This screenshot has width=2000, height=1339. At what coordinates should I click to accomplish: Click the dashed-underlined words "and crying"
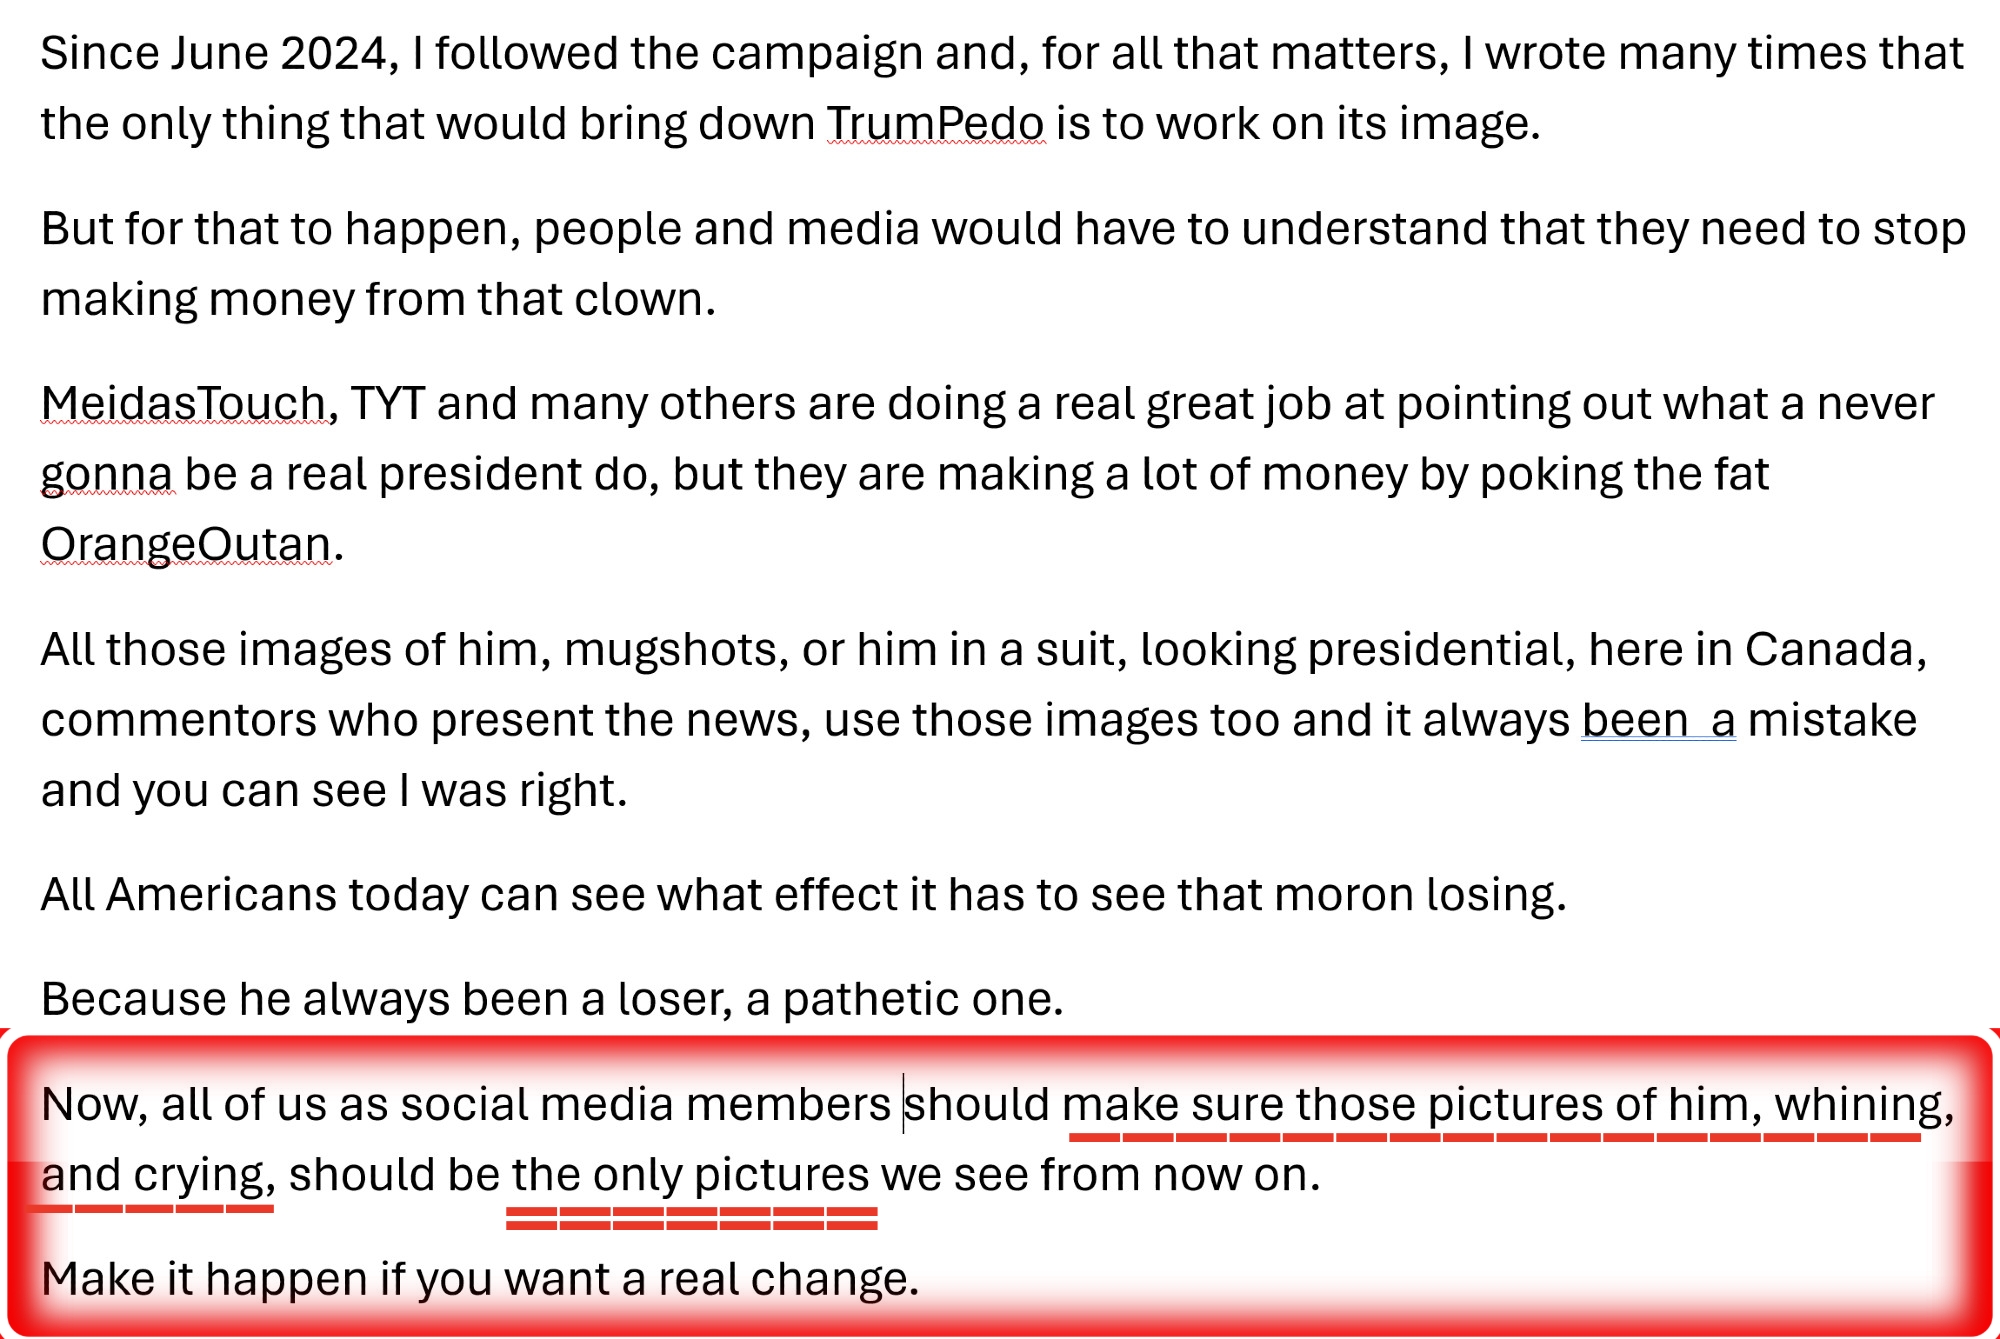tap(156, 1175)
